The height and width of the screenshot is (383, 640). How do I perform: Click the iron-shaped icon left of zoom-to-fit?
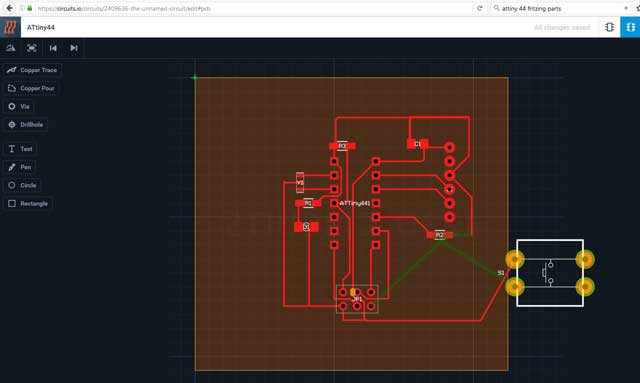11,48
